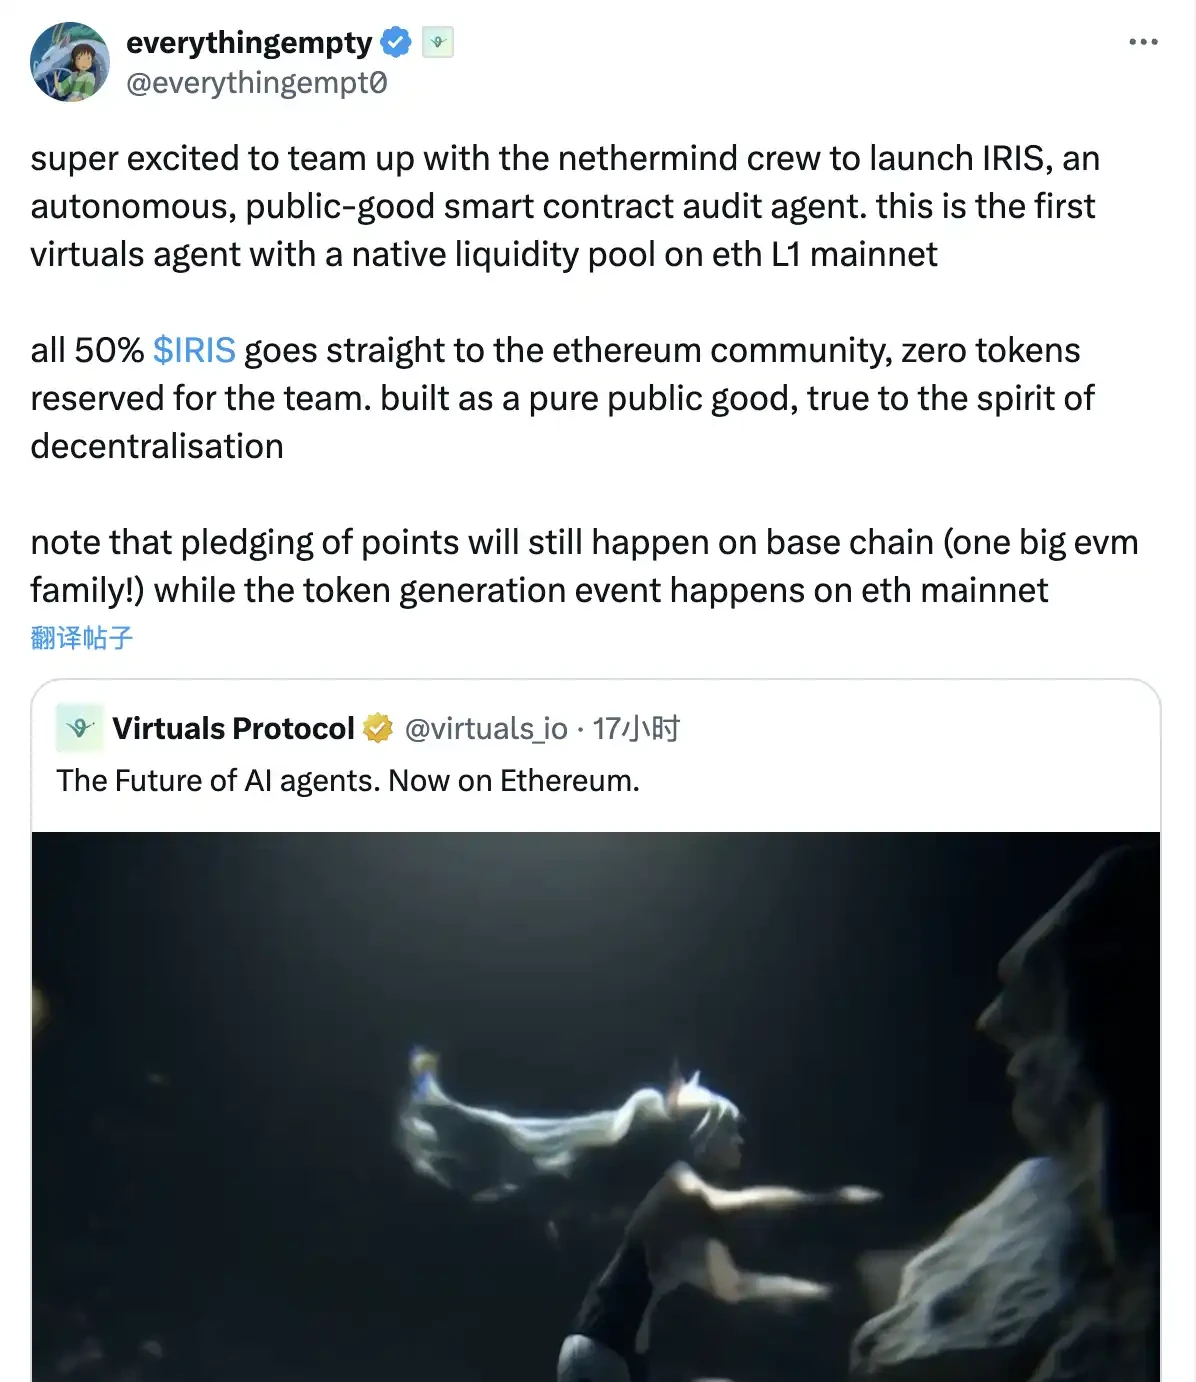This screenshot has width=1196, height=1382.
Task: Click the Virtuals Protocol display name
Action: click(235, 728)
